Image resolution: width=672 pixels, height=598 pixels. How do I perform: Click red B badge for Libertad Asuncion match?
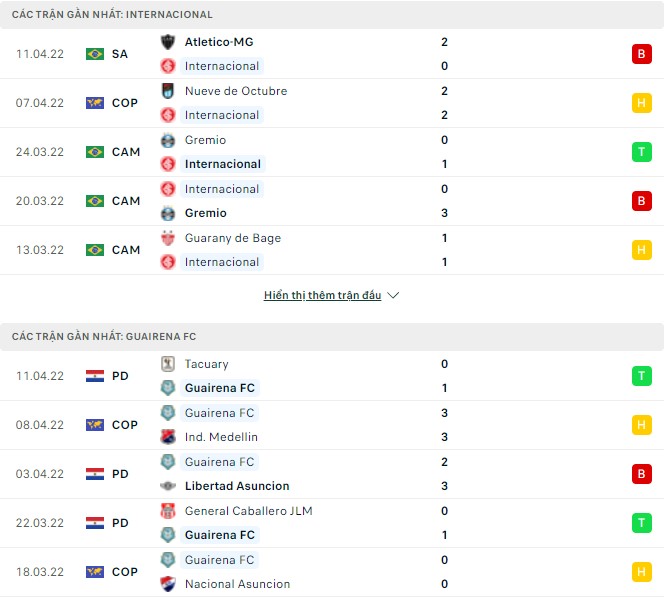click(641, 474)
